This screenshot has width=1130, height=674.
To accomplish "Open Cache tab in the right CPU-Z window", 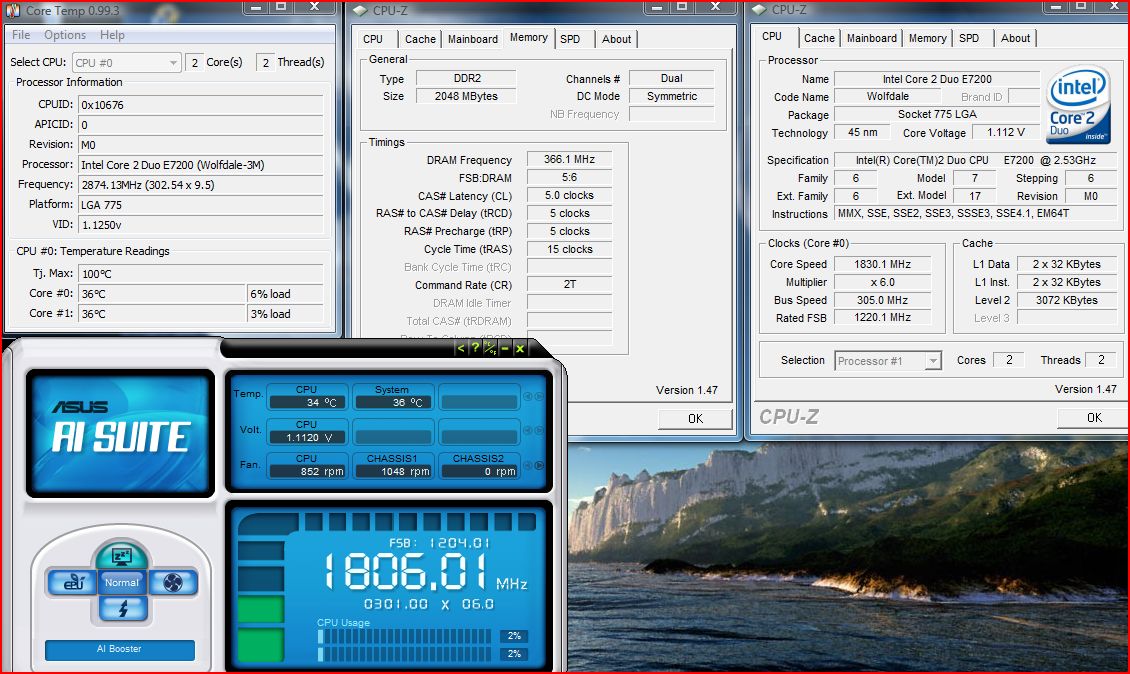I will [819, 38].
